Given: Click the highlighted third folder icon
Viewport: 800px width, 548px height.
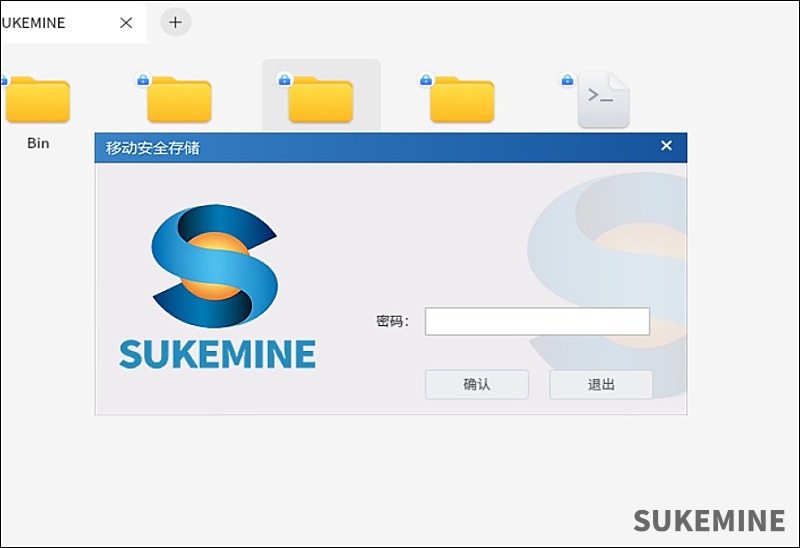Looking at the screenshot, I should (321, 100).
